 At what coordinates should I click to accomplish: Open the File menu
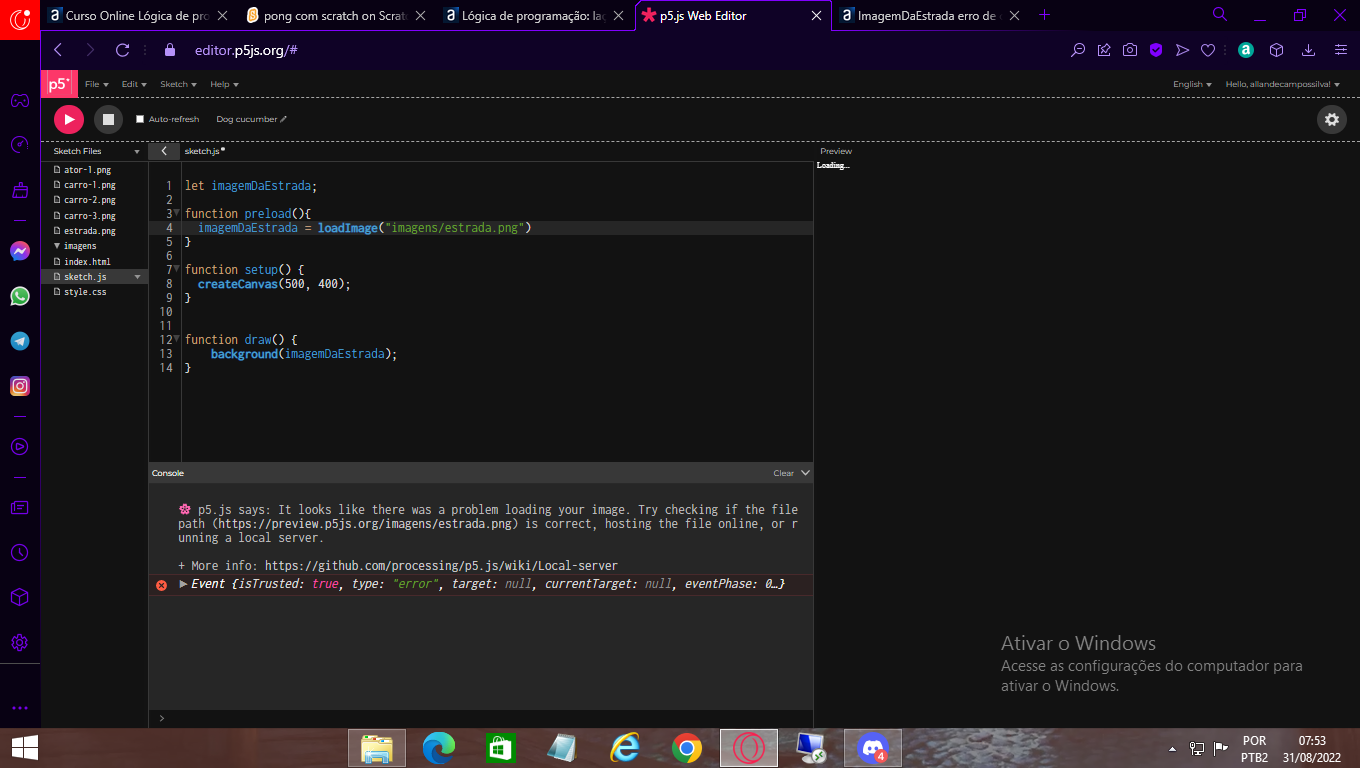(x=97, y=84)
